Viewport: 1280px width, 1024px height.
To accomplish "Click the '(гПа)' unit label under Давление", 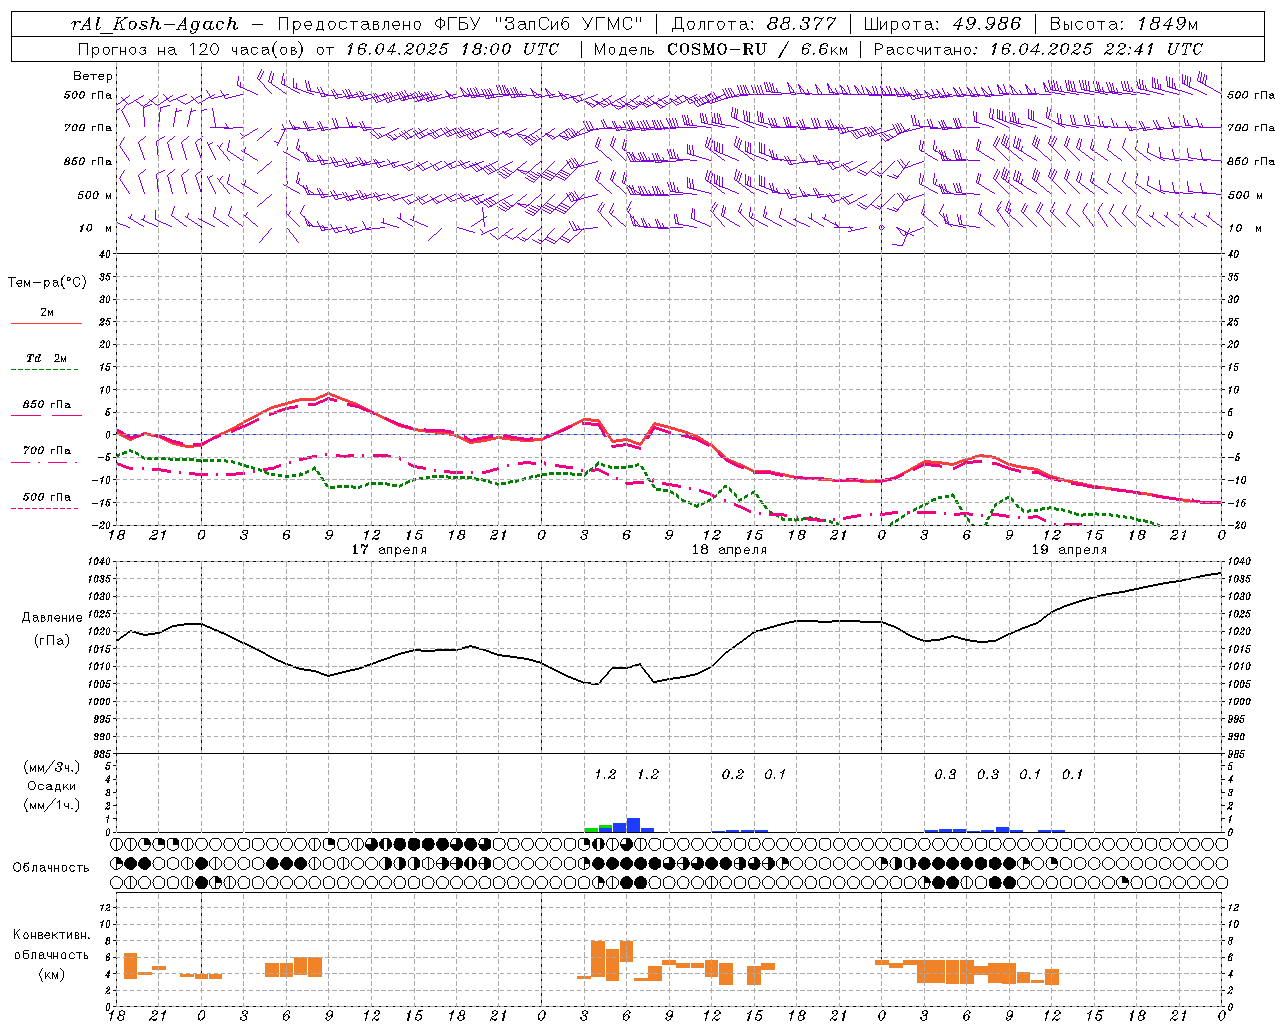I will pos(52,640).
